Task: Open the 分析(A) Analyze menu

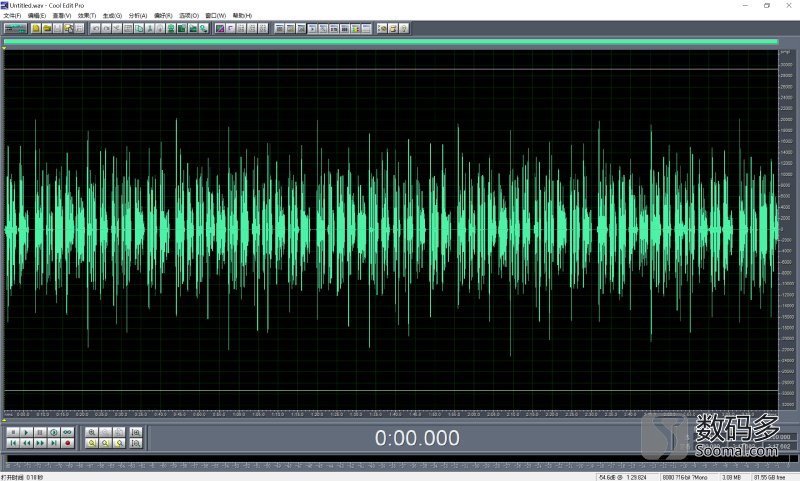Action: [x=138, y=15]
